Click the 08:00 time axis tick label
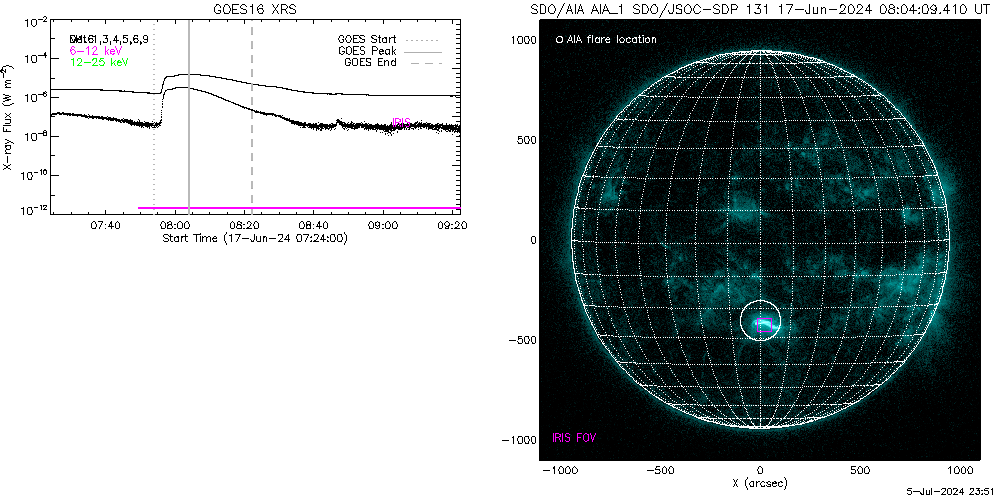 [175, 226]
